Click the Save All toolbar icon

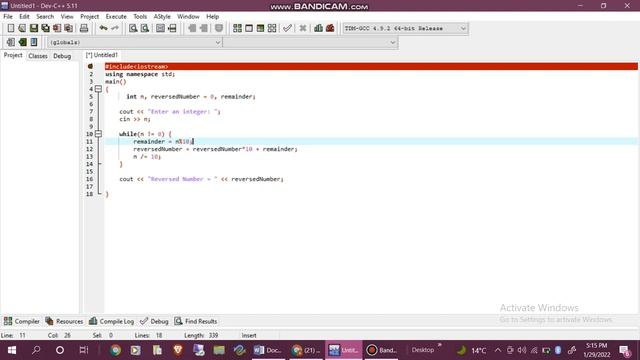[45, 28]
